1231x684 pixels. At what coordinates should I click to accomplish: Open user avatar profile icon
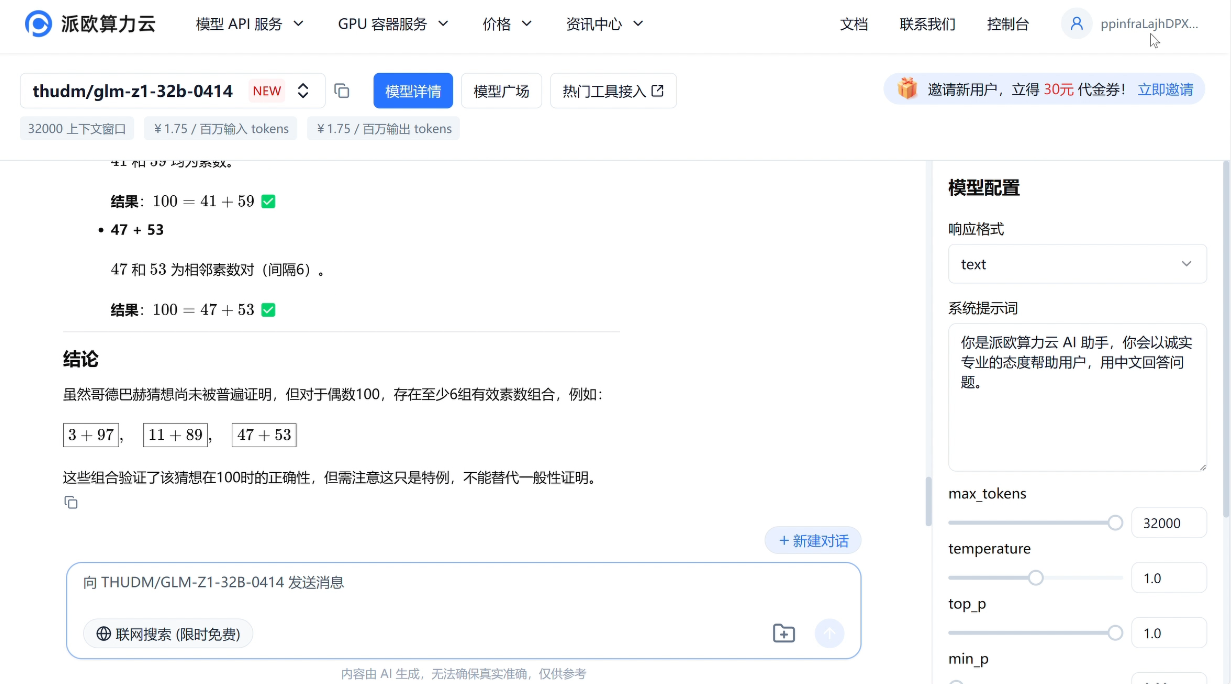pos(1076,24)
